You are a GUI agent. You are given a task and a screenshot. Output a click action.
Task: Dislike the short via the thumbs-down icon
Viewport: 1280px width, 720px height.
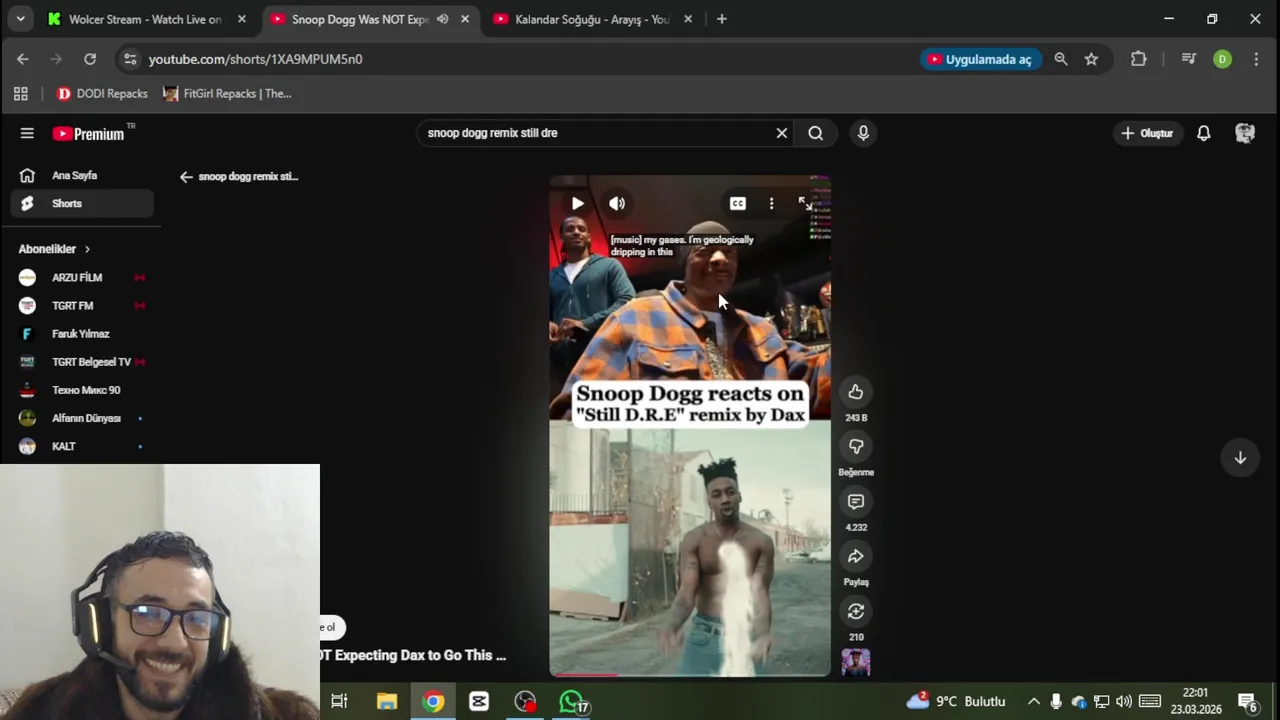click(856, 446)
